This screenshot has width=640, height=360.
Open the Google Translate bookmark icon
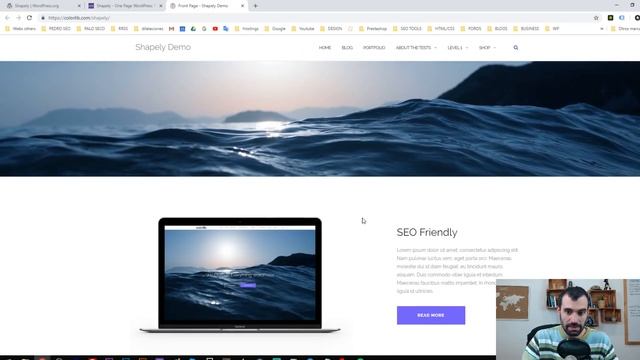[x=226, y=29]
